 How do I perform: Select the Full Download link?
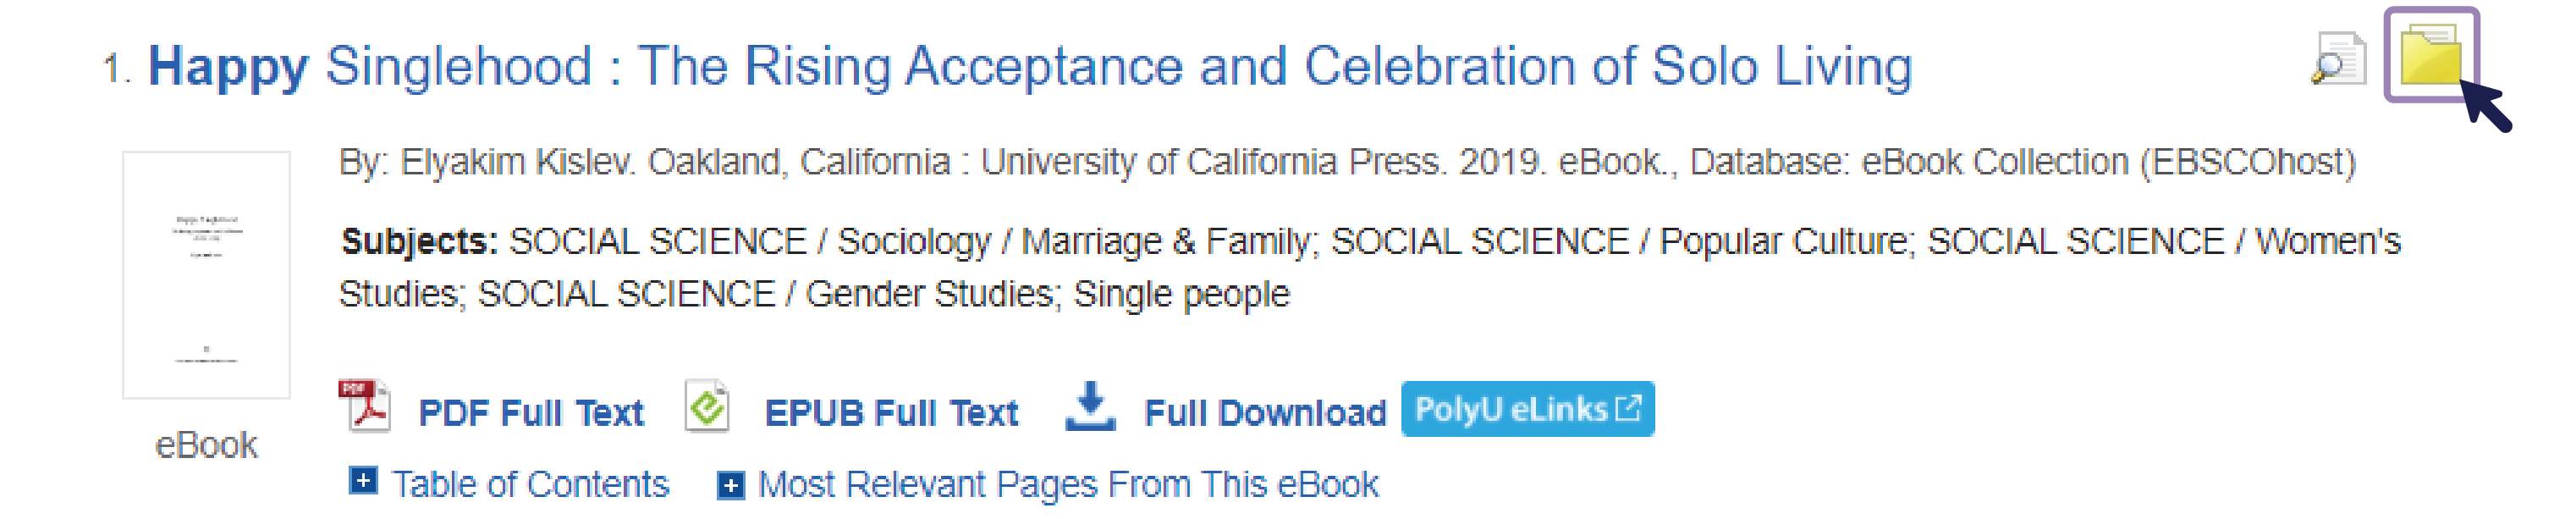[x=1265, y=412]
